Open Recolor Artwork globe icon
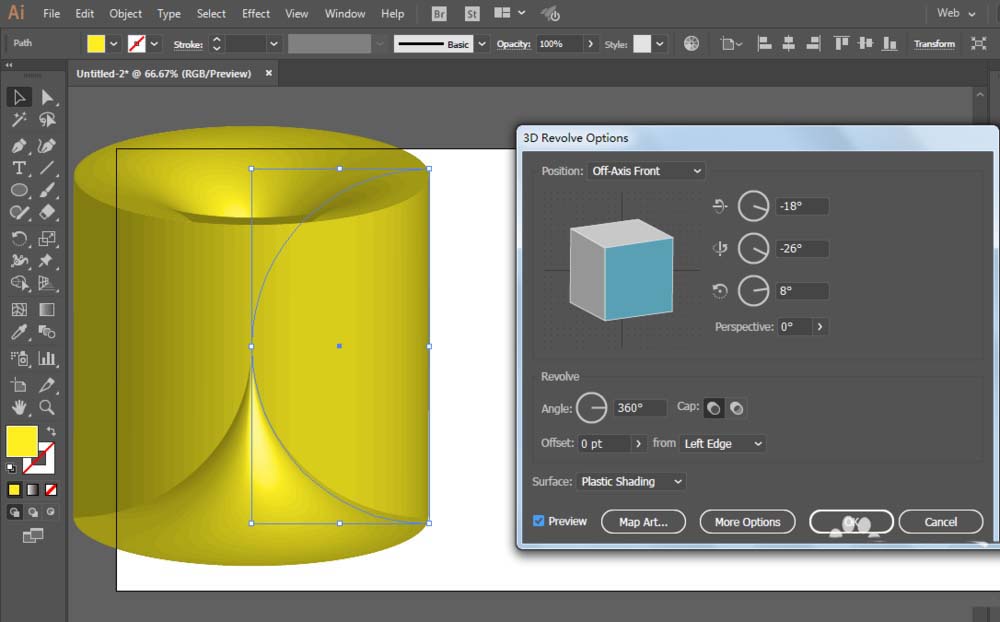Screen dimensions: 1000x622 691,43
